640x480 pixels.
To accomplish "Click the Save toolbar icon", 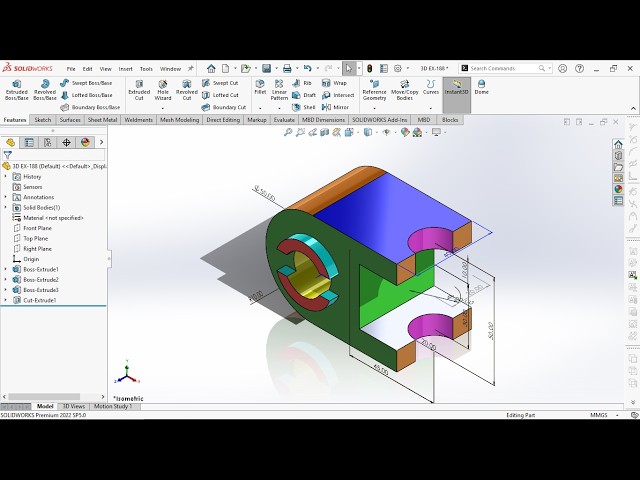I will [x=267, y=69].
